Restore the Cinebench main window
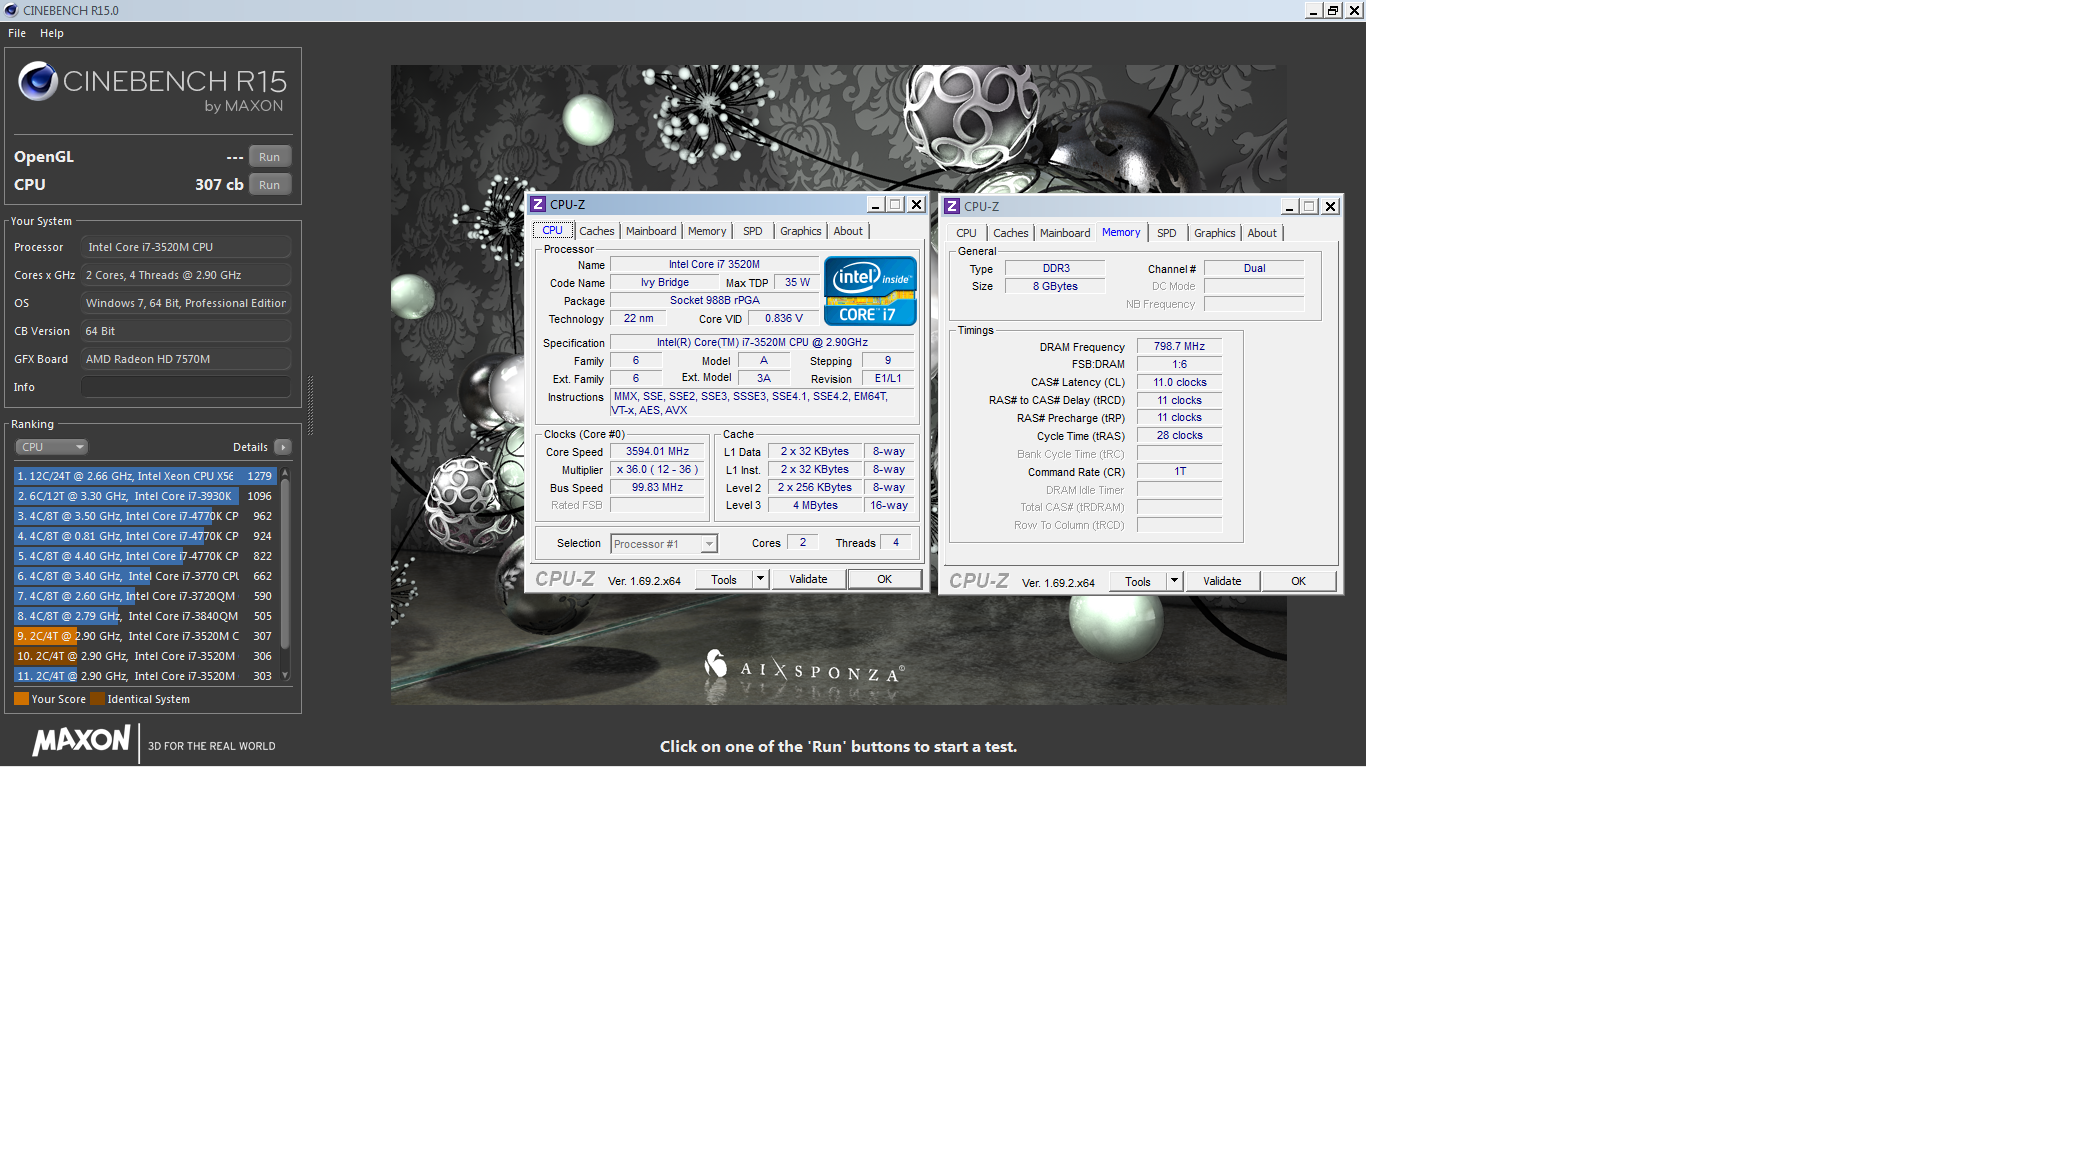This screenshot has width=2080, height=1170. coord(1333,10)
